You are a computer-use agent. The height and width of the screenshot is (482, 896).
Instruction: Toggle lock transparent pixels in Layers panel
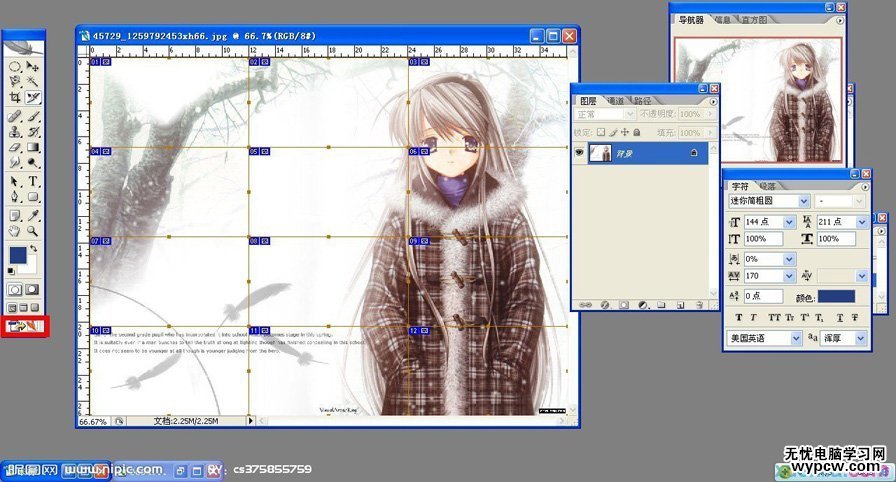pyautogui.click(x=601, y=132)
